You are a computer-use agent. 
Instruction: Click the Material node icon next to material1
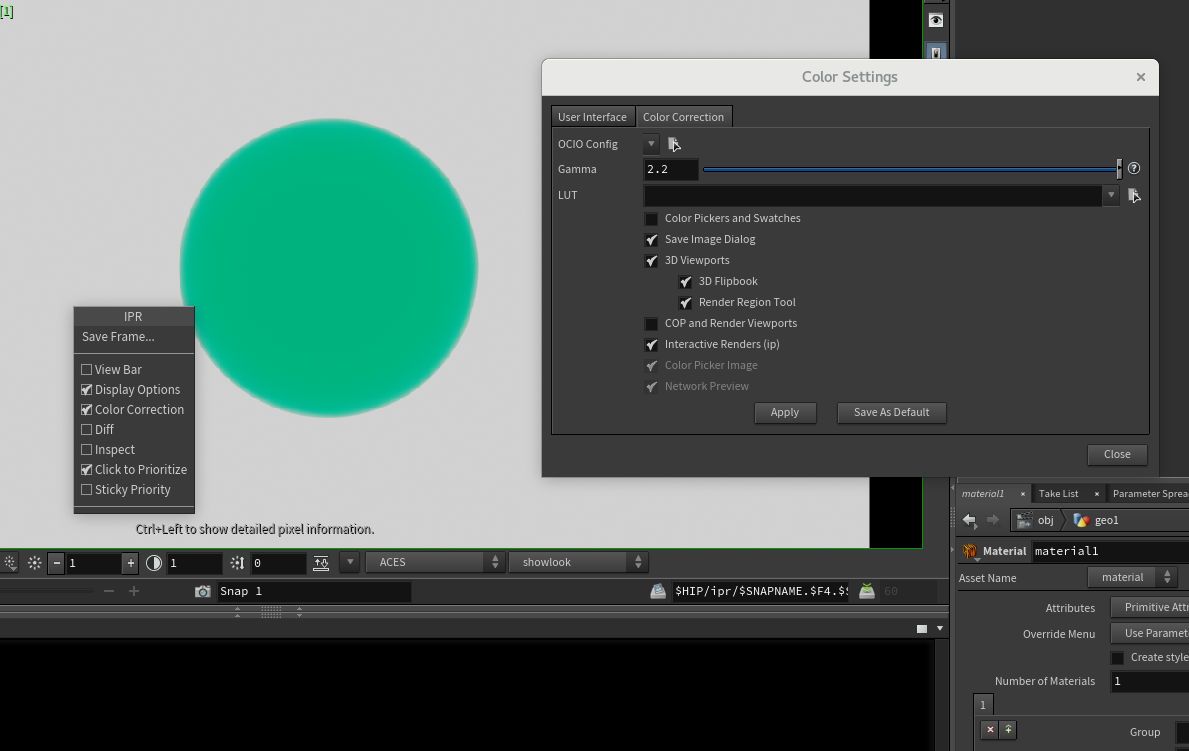pos(968,551)
